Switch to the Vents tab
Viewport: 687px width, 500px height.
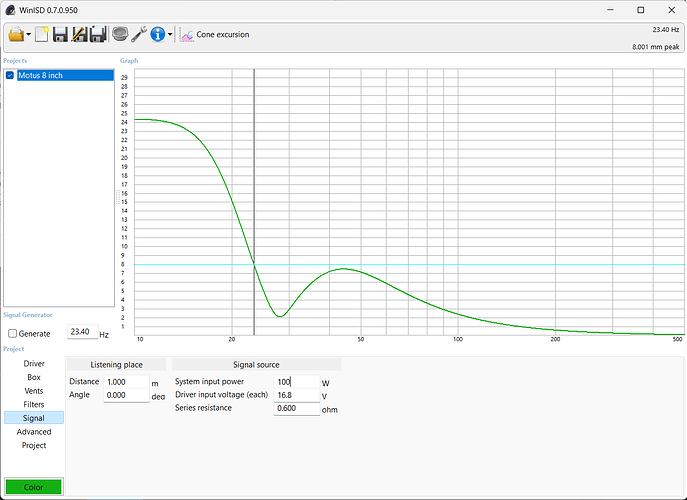click(x=34, y=391)
